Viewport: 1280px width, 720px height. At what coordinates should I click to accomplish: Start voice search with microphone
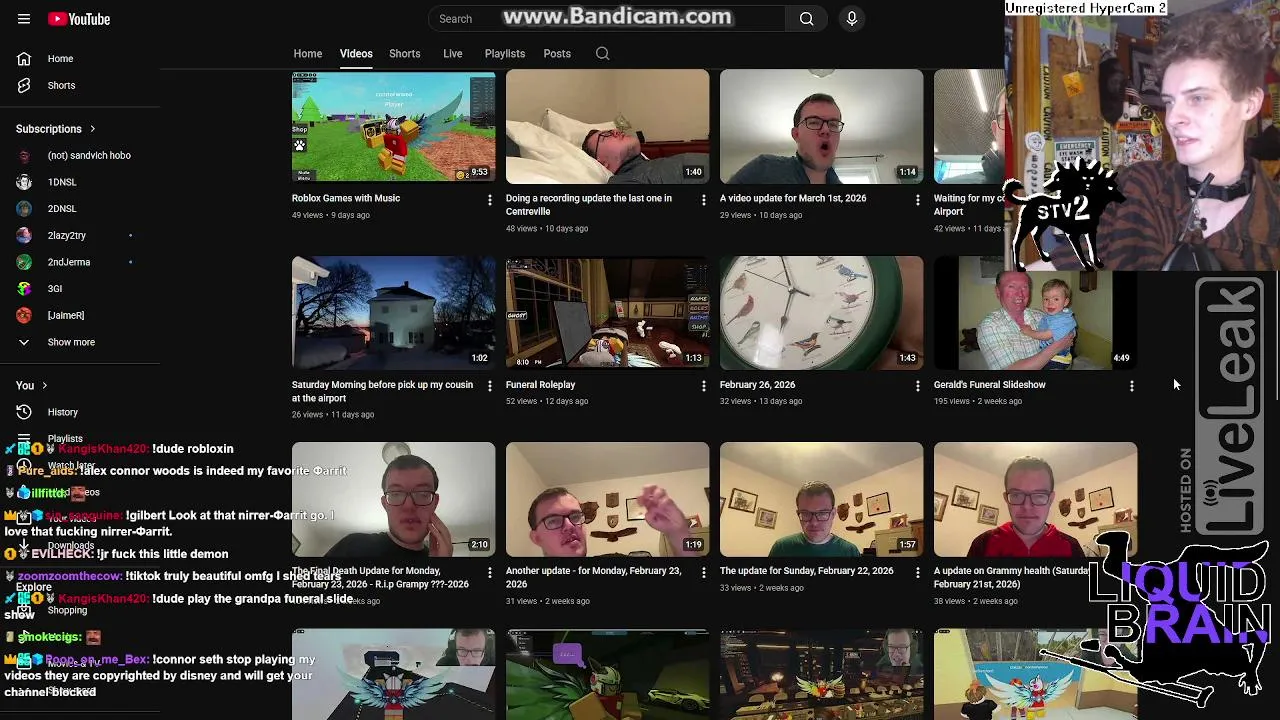852,19
